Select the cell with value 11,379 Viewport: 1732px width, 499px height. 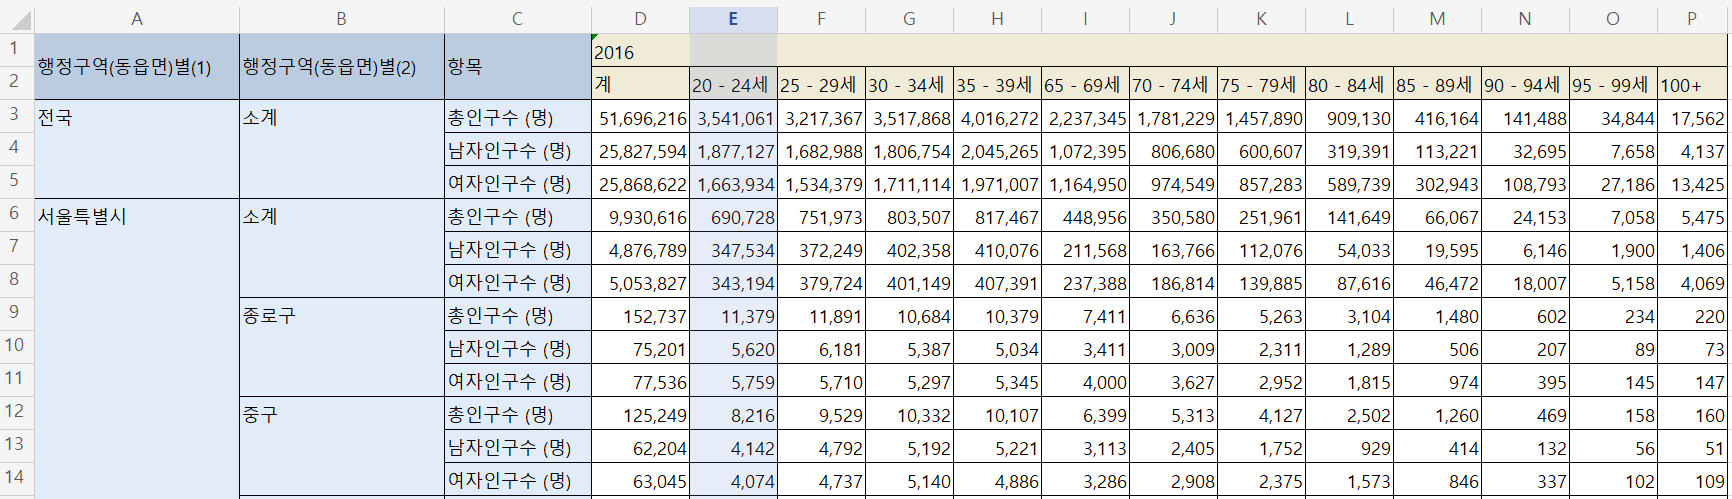pos(733,315)
